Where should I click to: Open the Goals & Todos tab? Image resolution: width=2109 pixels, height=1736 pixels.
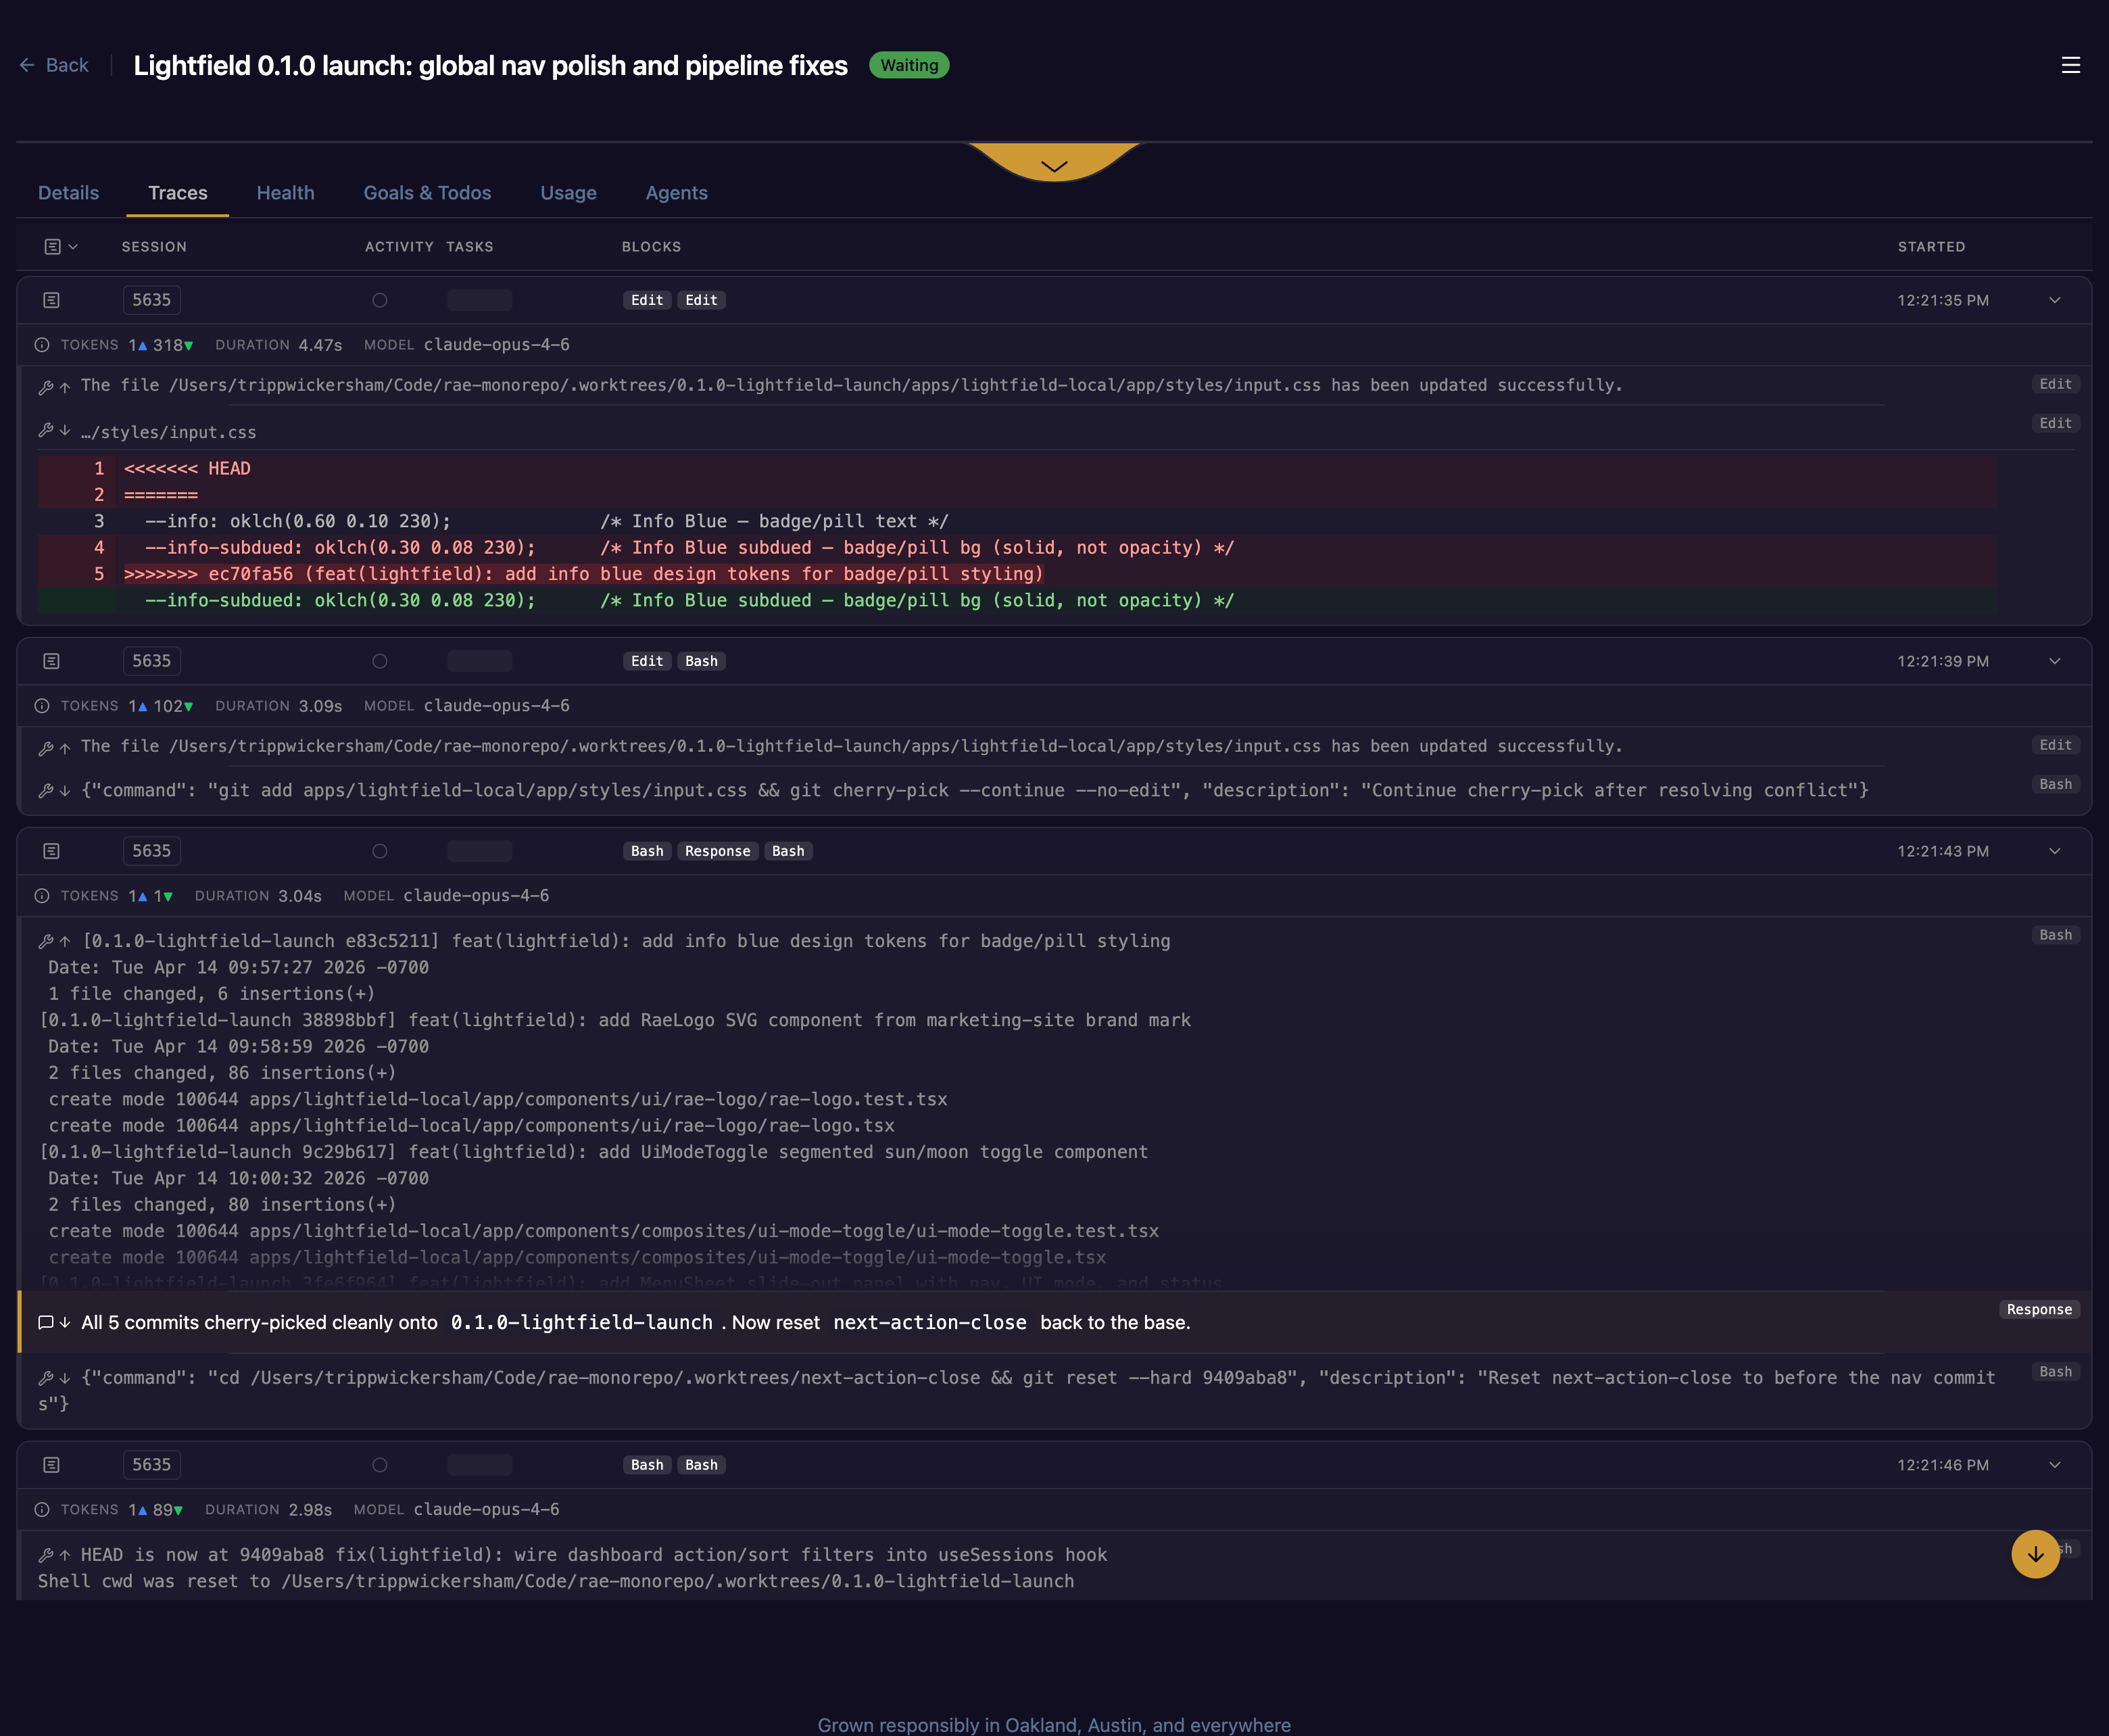pyautogui.click(x=427, y=193)
